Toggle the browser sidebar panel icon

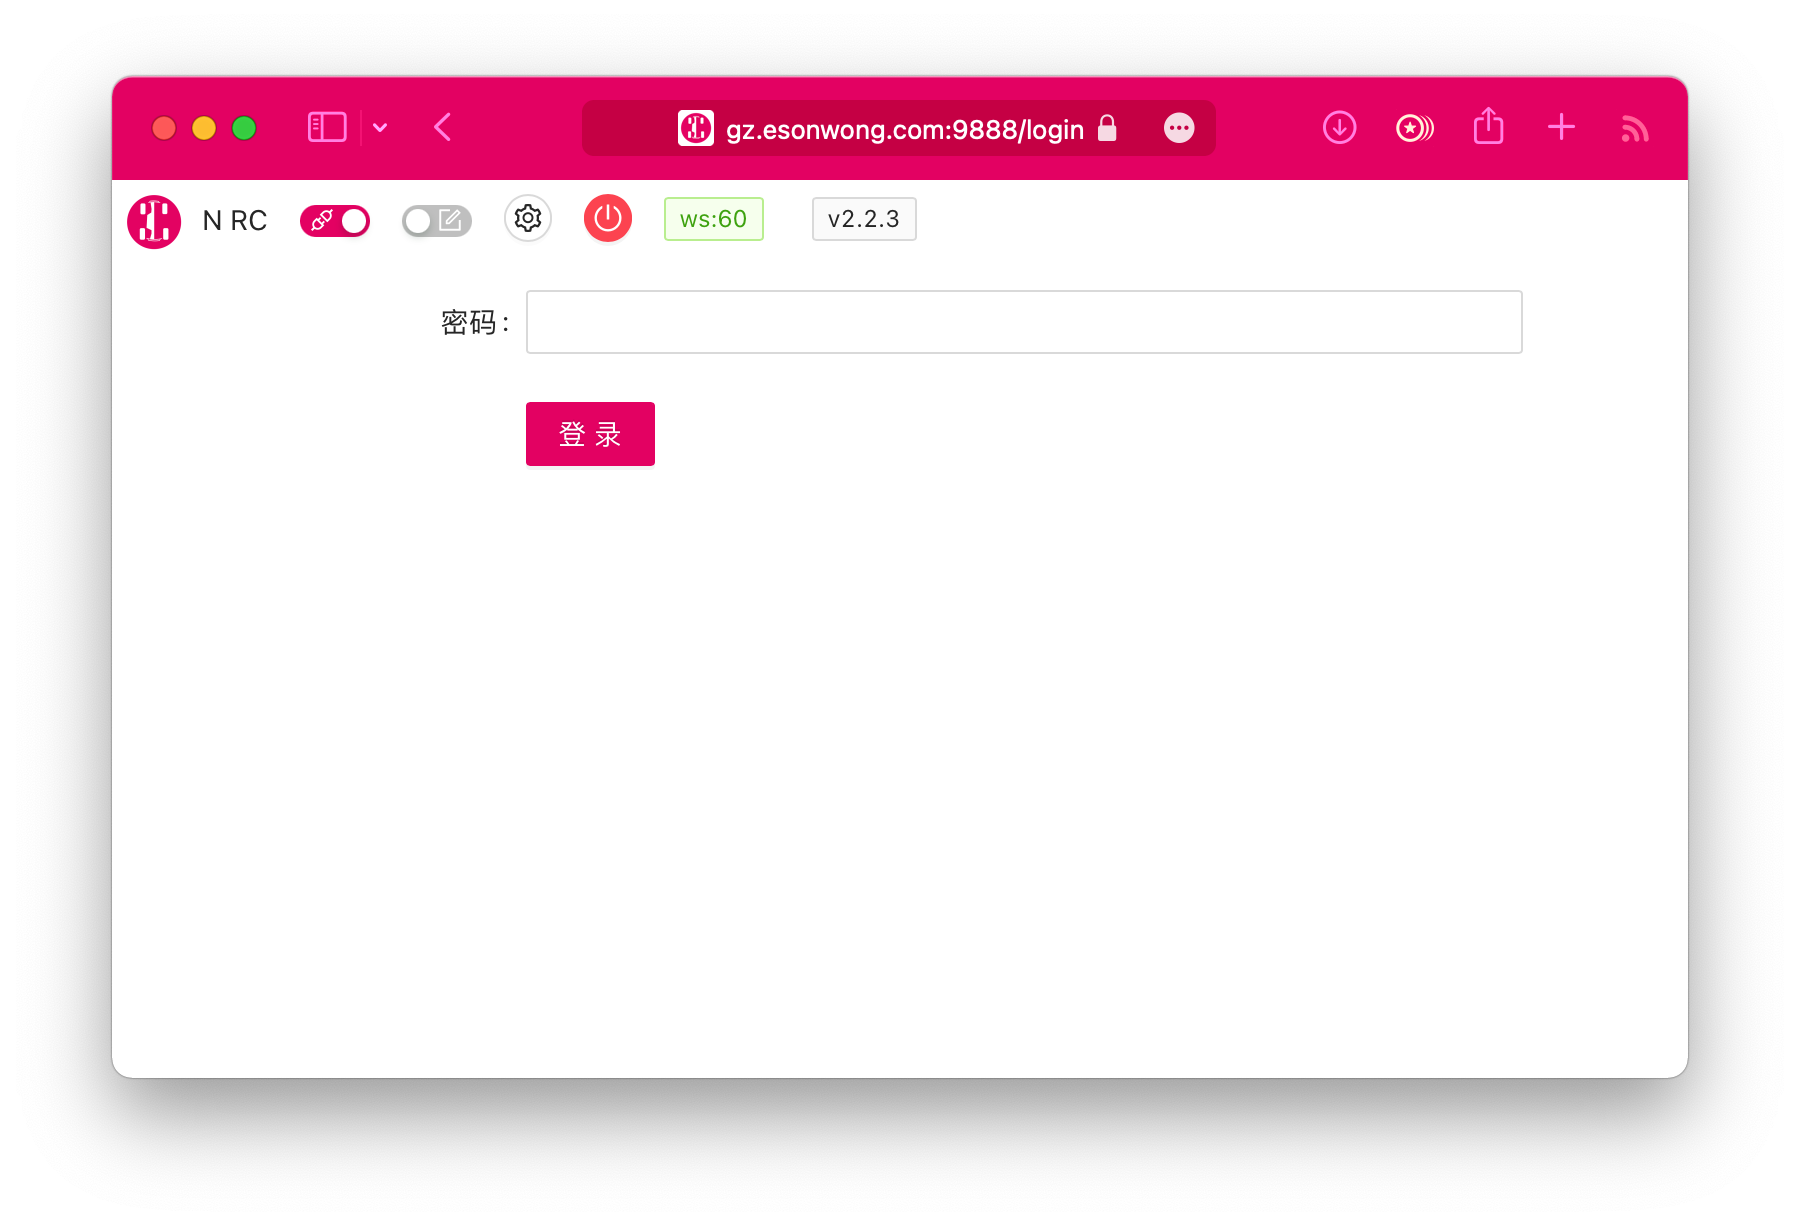tap(326, 127)
